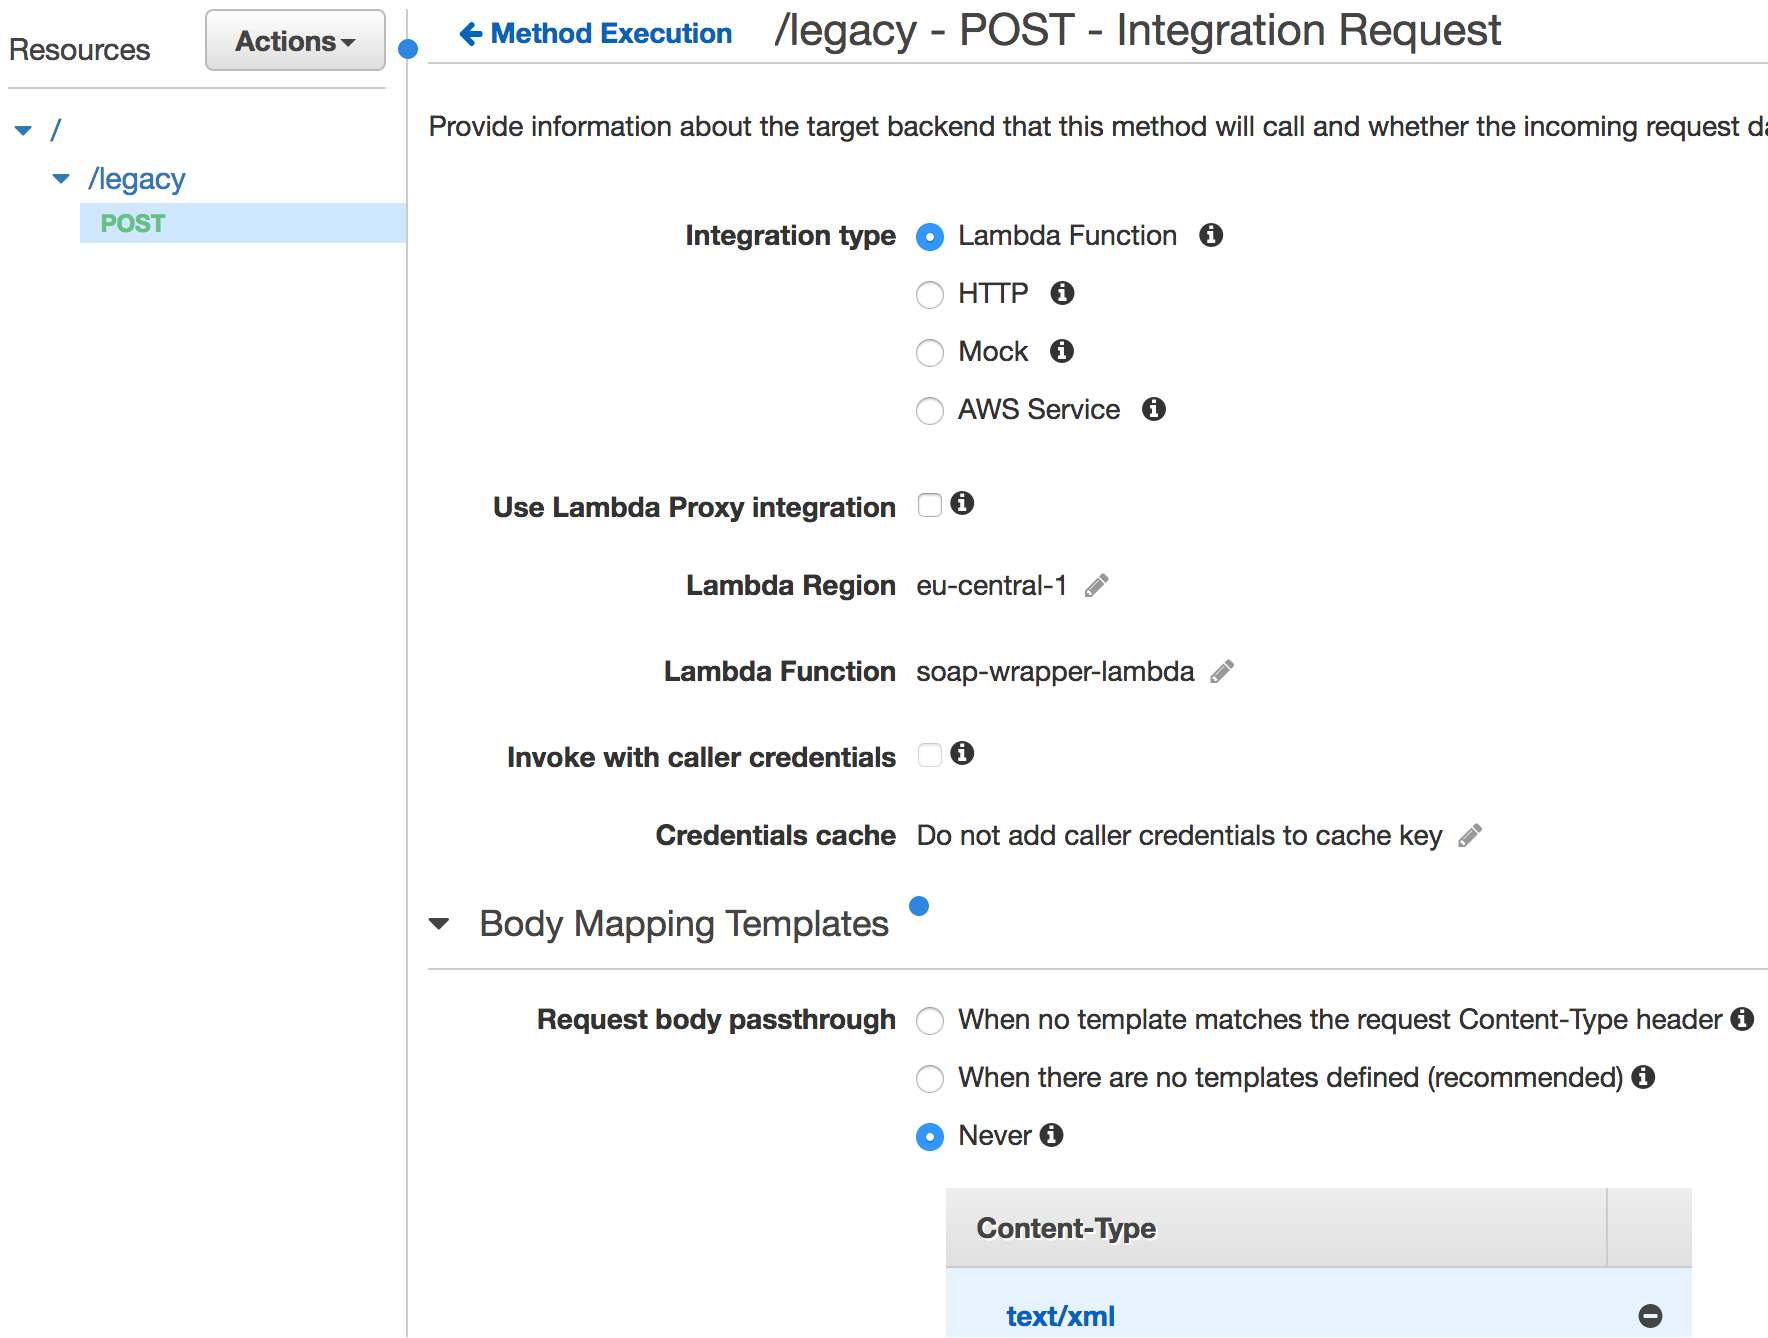
Task: Select HTTP integration type
Action: click(930, 294)
